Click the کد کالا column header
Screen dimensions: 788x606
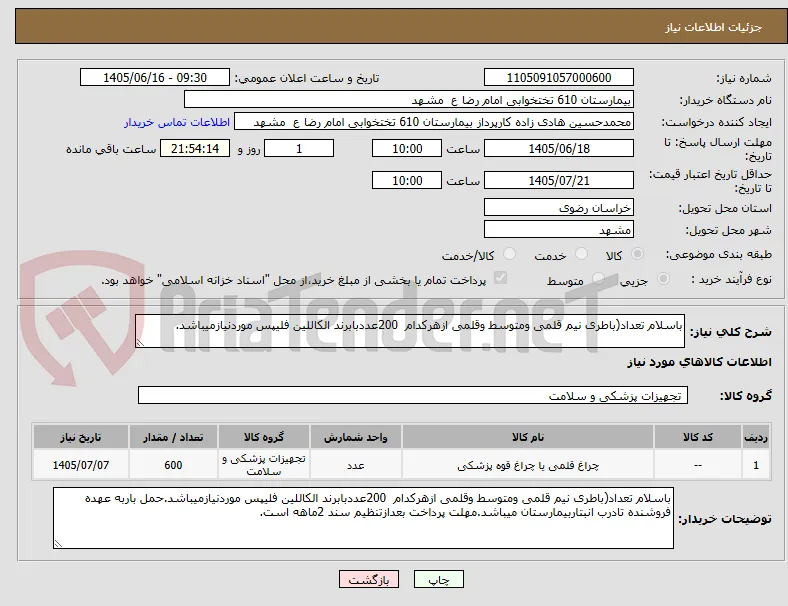click(x=698, y=437)
